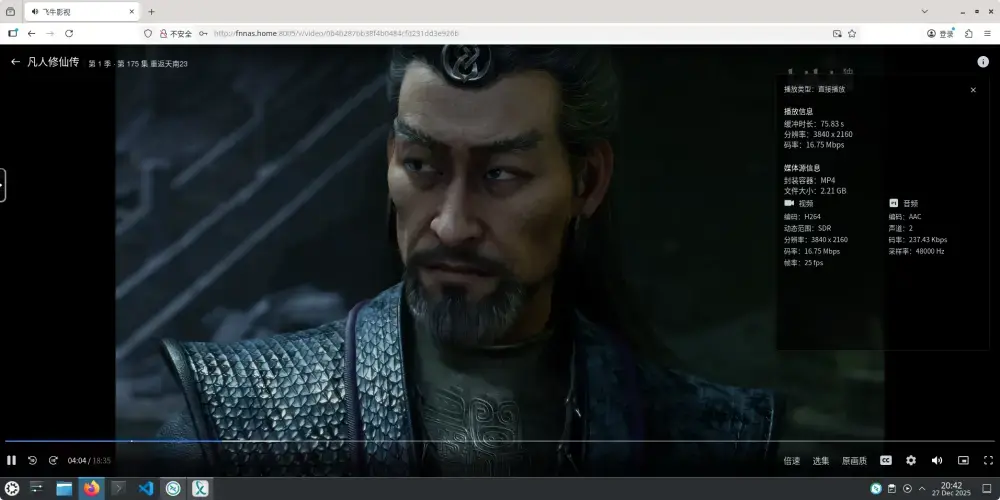The height and width of the screenshot is (500, 1000).
Task: Toggle subtitles with the CC icon
Action: (x=885, y=460)
